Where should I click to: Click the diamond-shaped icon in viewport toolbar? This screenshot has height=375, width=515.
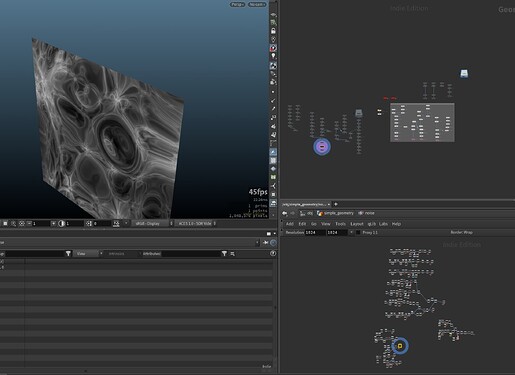pos(273,169)
